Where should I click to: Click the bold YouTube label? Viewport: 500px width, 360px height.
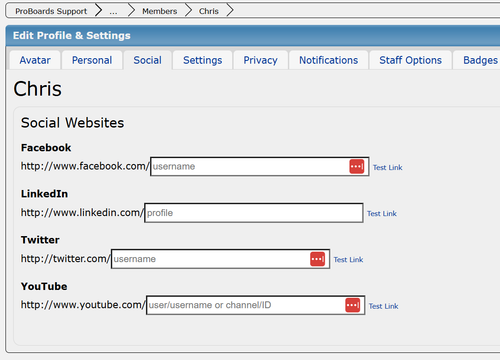point(44,286)
